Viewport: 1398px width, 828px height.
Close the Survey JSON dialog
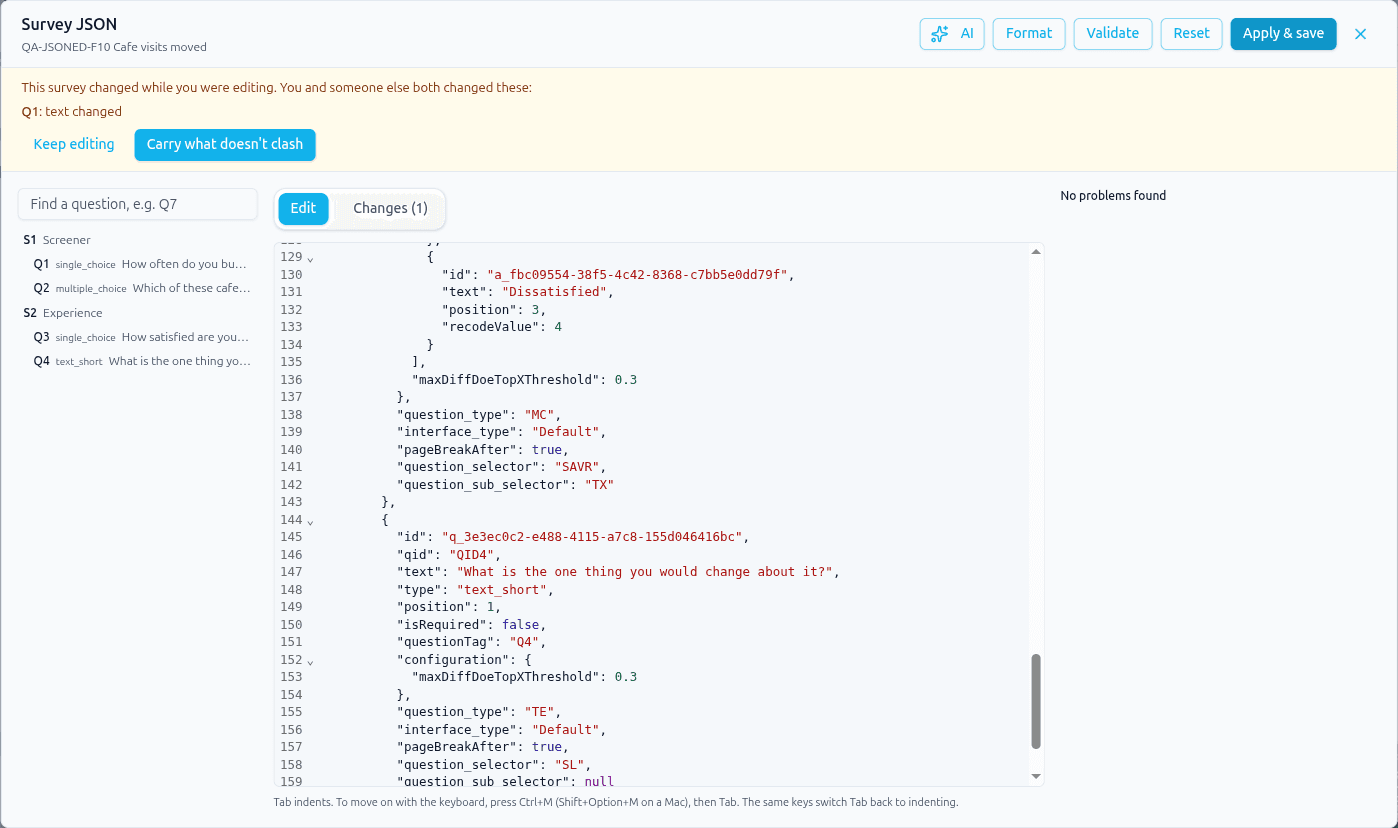pos(1360,34)
